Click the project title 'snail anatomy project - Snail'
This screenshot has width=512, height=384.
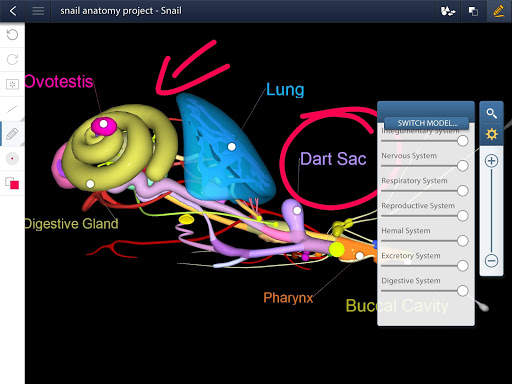click(x=121, y=11)
